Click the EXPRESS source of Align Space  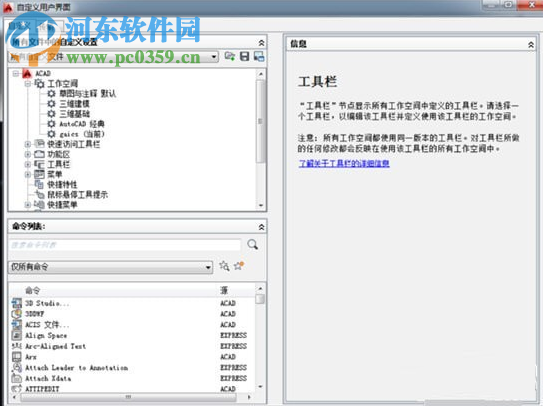click(x=233, y=335)
